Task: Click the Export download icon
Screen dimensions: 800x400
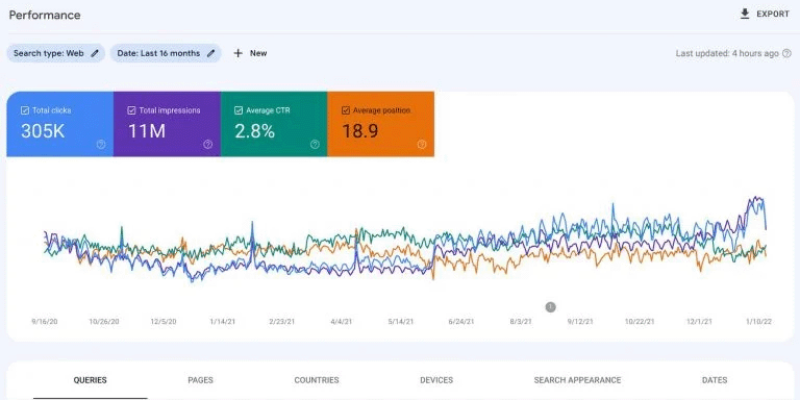Action: click(744, 14)
